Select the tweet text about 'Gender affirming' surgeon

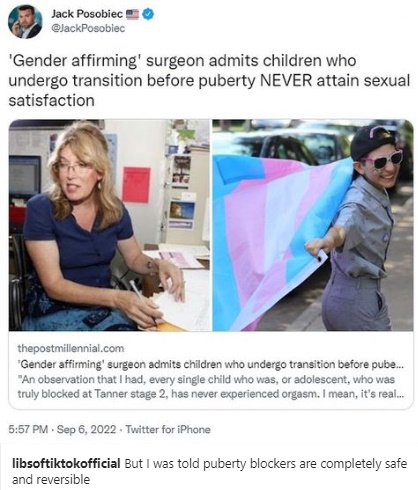(209, 80)
